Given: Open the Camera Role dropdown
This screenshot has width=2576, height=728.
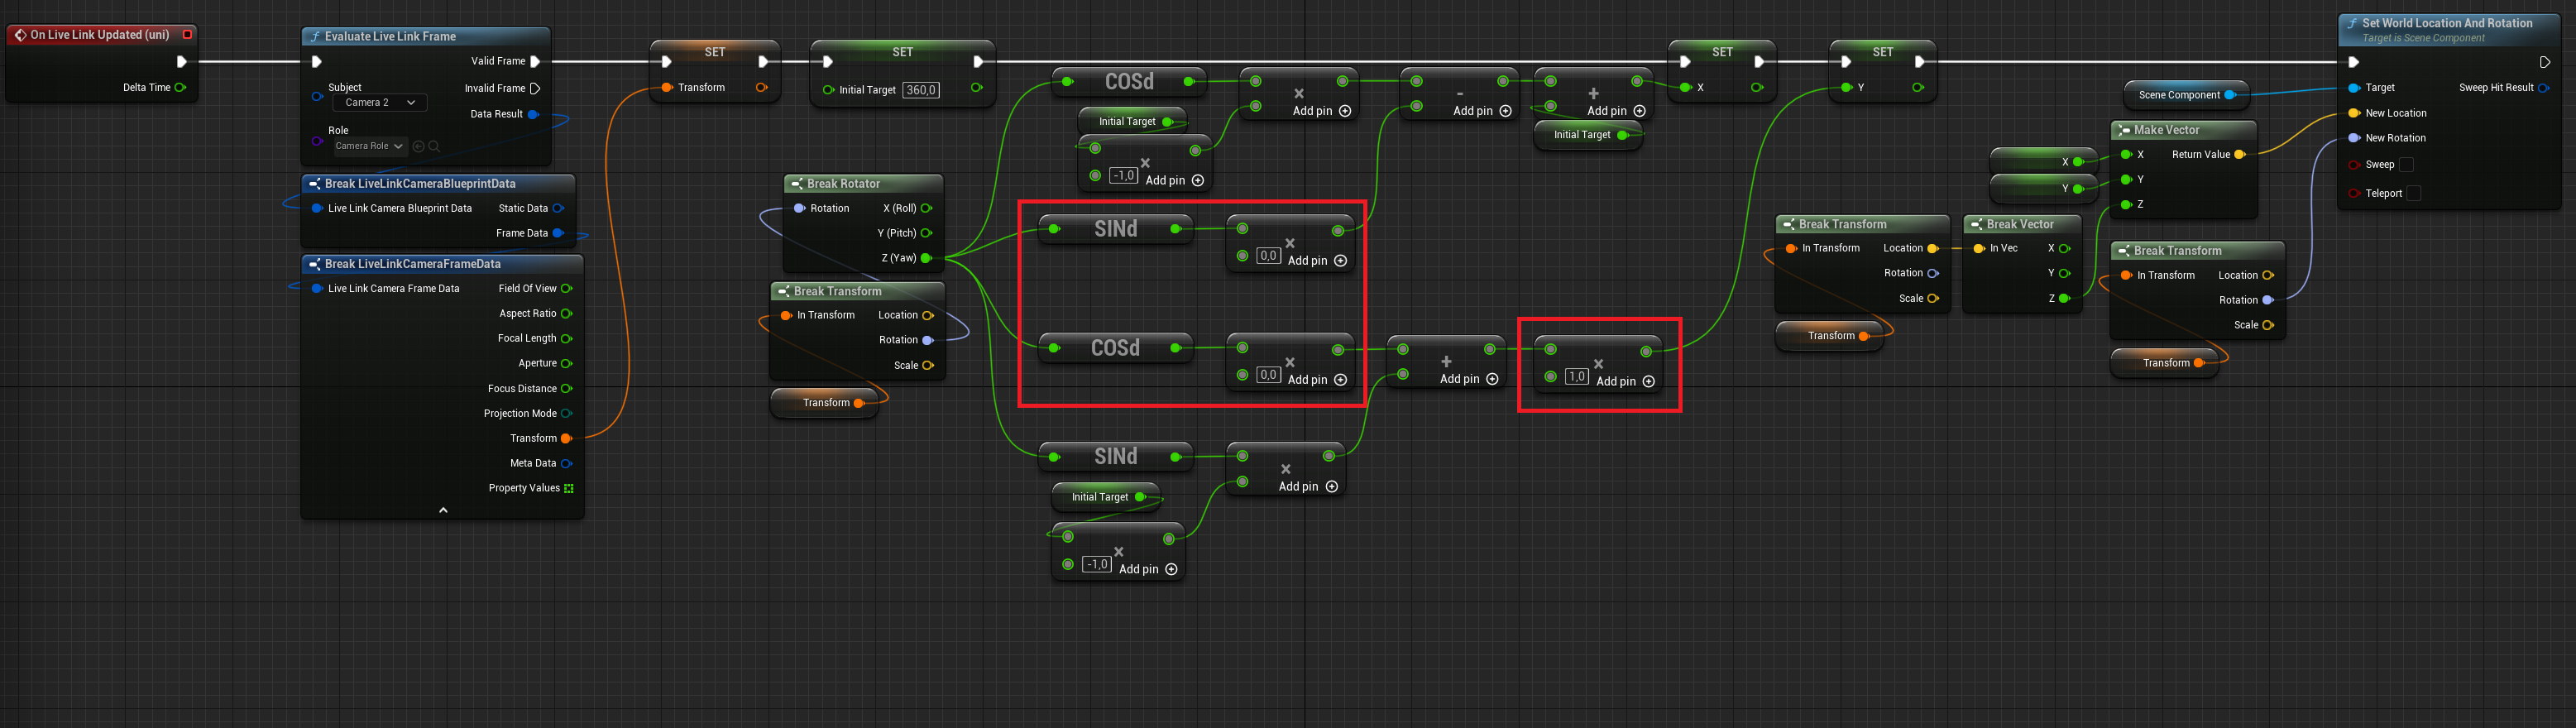Looking at the screenshot, I should (x=369, y=147).
